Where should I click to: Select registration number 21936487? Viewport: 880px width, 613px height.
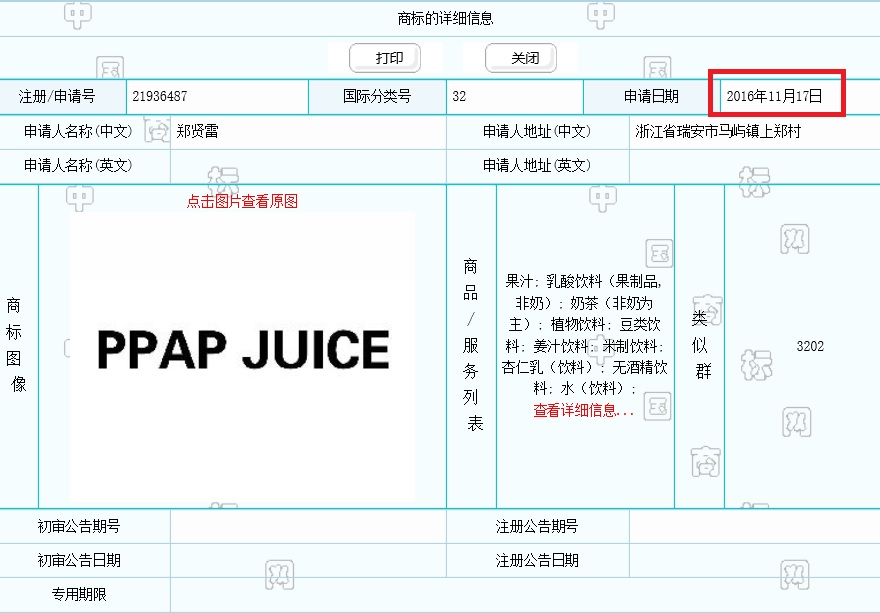click(x=160, y=97)
